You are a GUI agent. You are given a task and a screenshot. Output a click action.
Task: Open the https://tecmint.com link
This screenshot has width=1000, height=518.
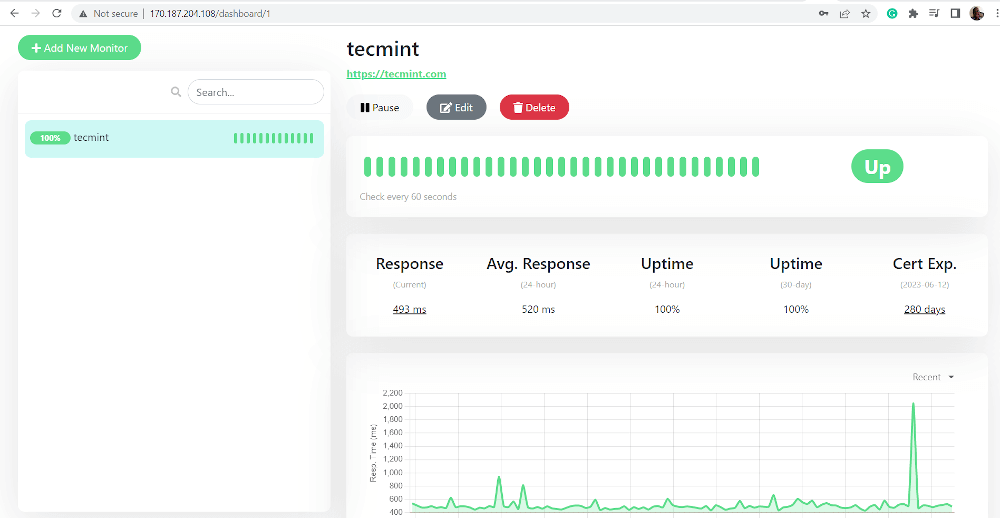coord(396,74)
